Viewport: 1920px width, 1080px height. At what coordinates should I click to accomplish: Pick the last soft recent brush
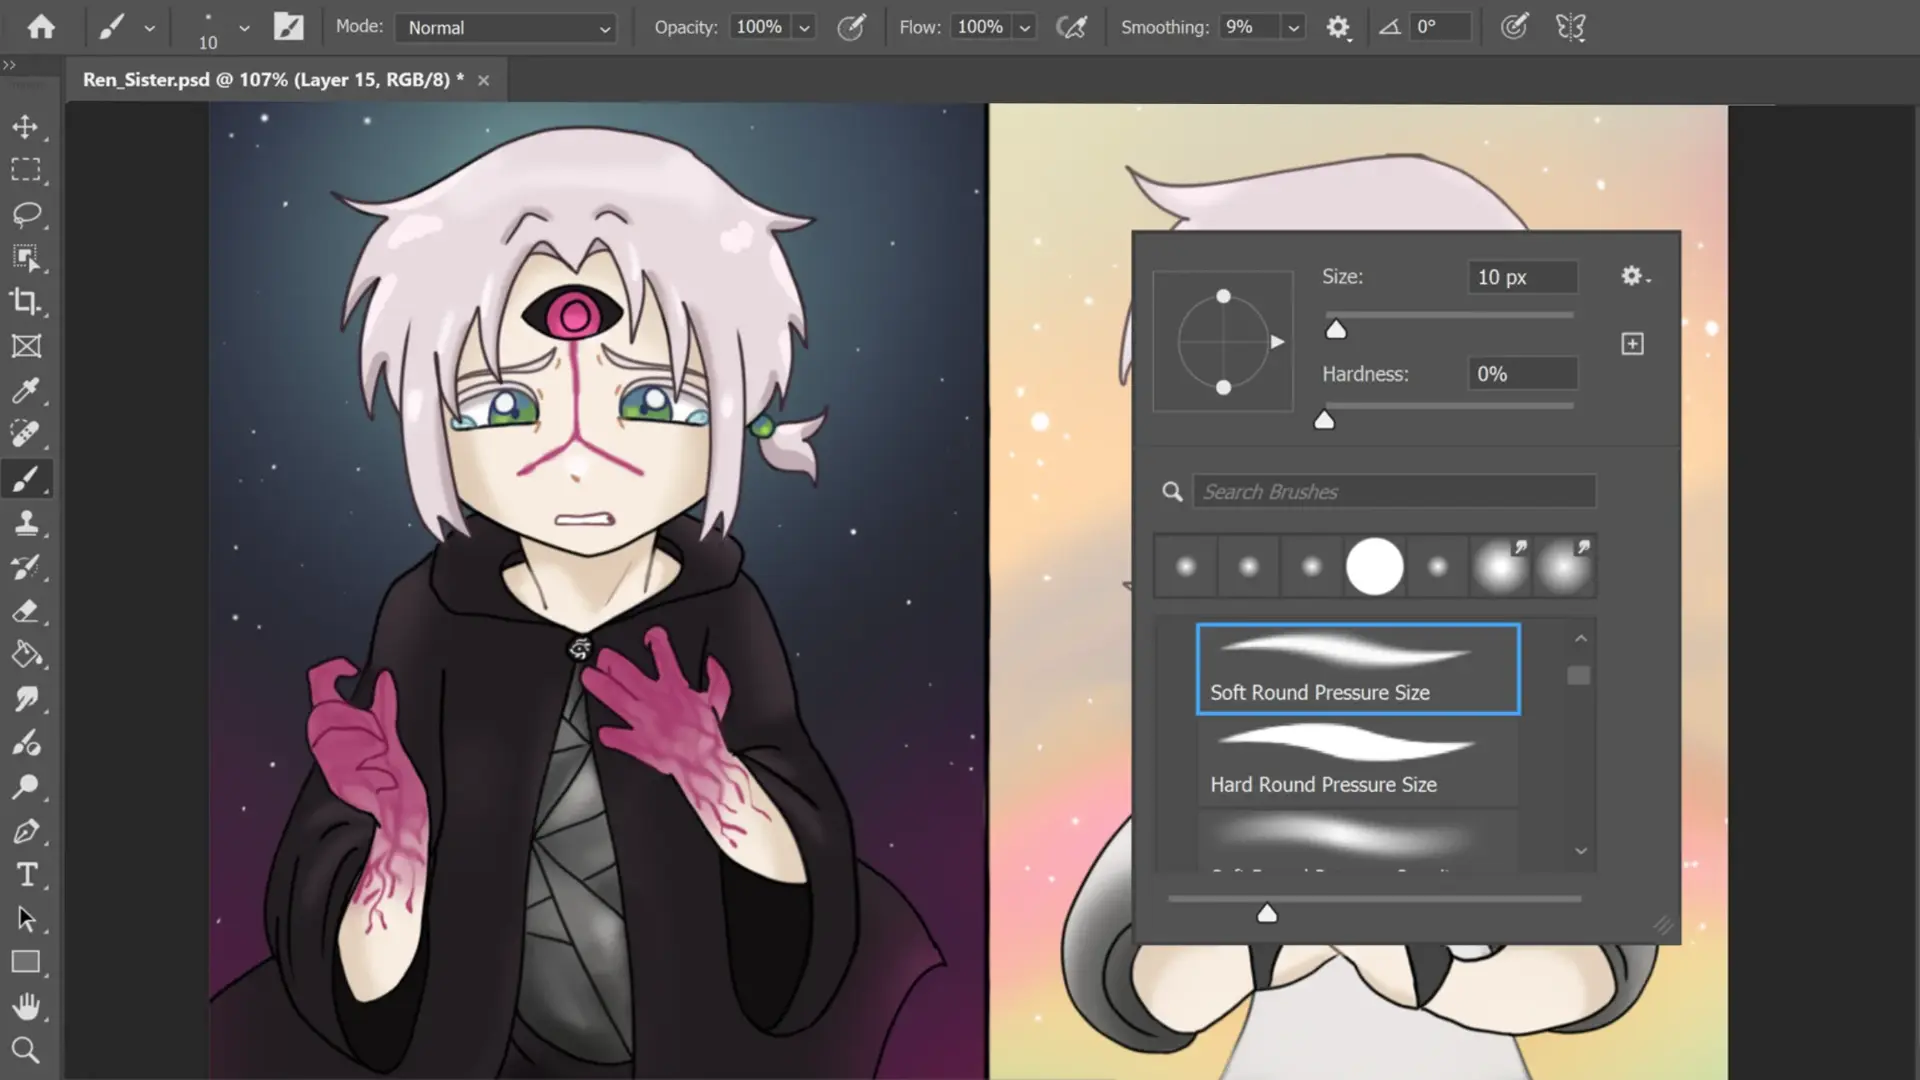coord(1563,567)
